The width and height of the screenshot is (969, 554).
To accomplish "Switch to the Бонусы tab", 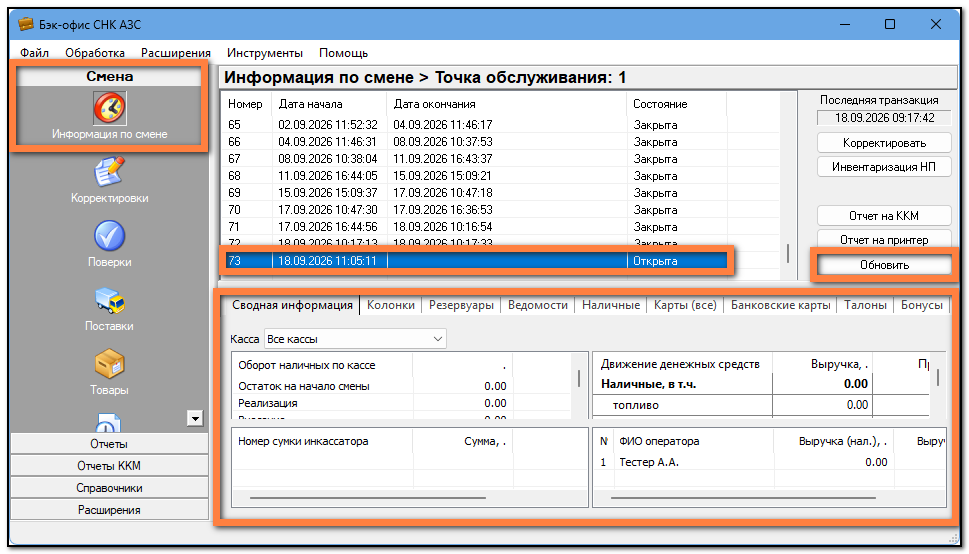I will coord(921,305).
